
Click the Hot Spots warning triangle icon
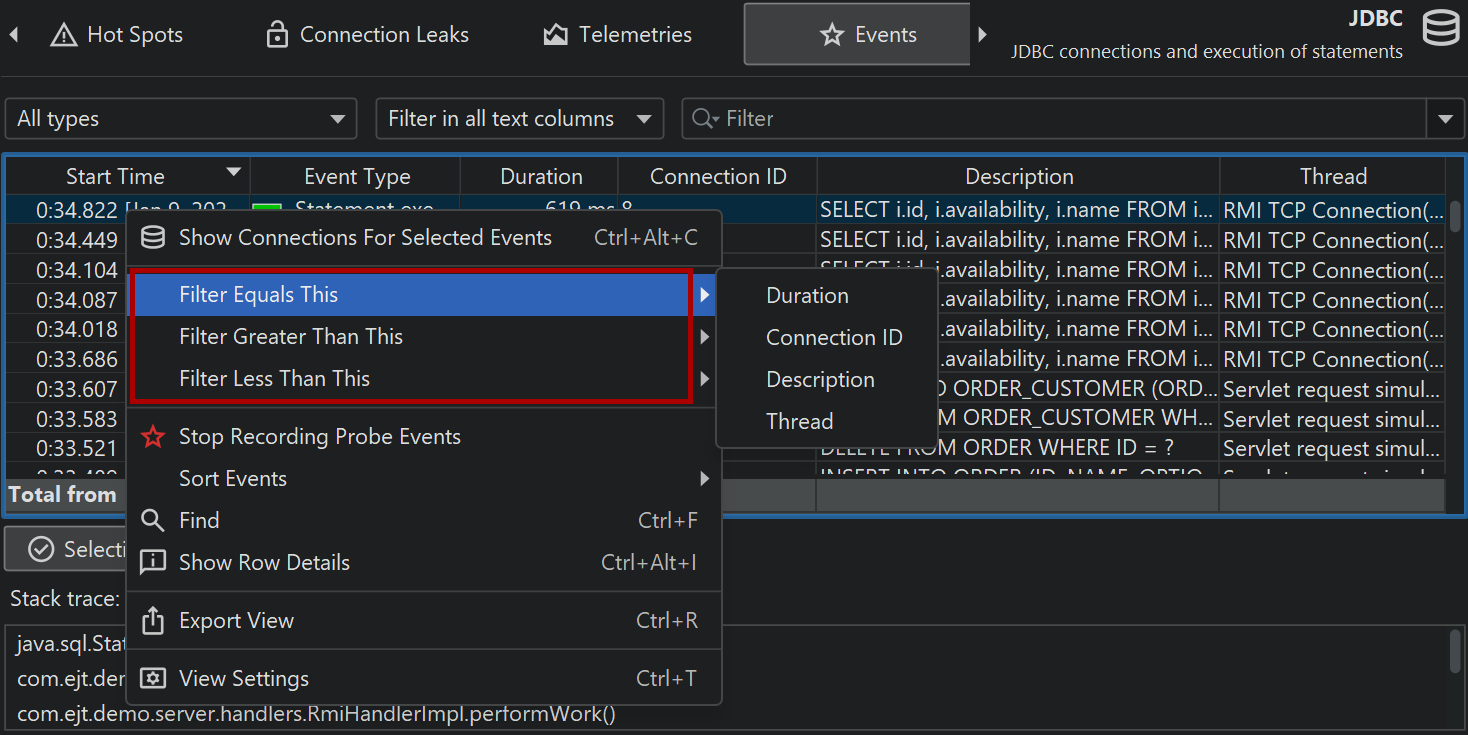[64, 35]
